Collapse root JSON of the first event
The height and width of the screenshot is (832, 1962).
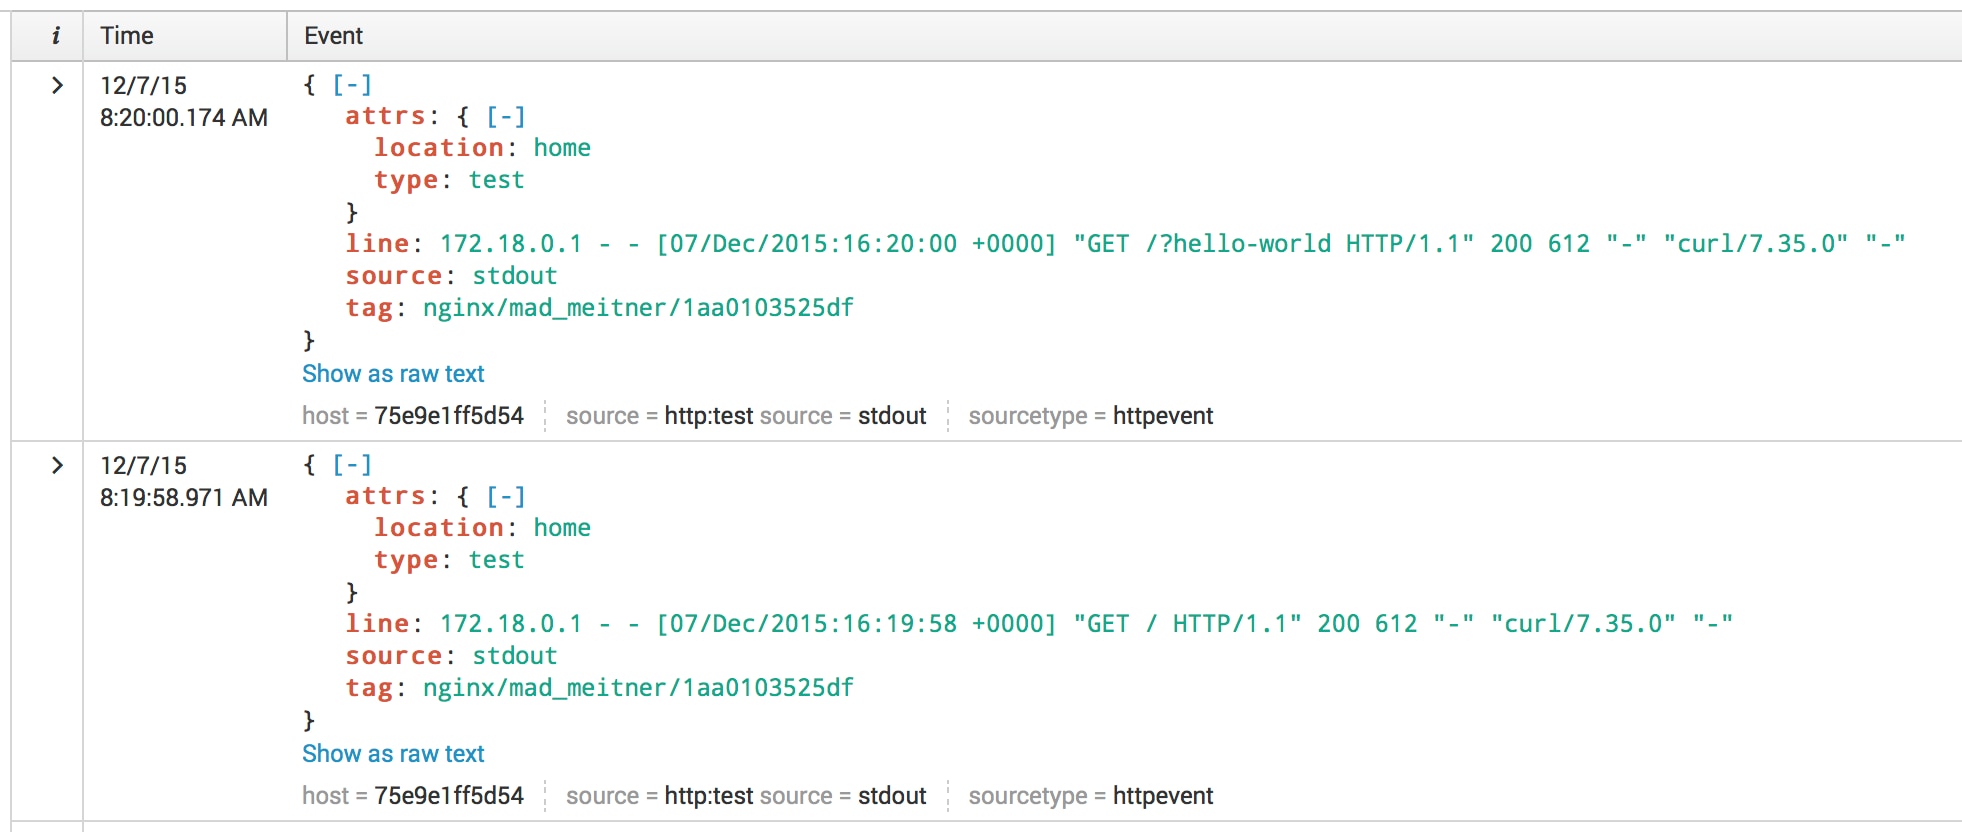(352, 85)
